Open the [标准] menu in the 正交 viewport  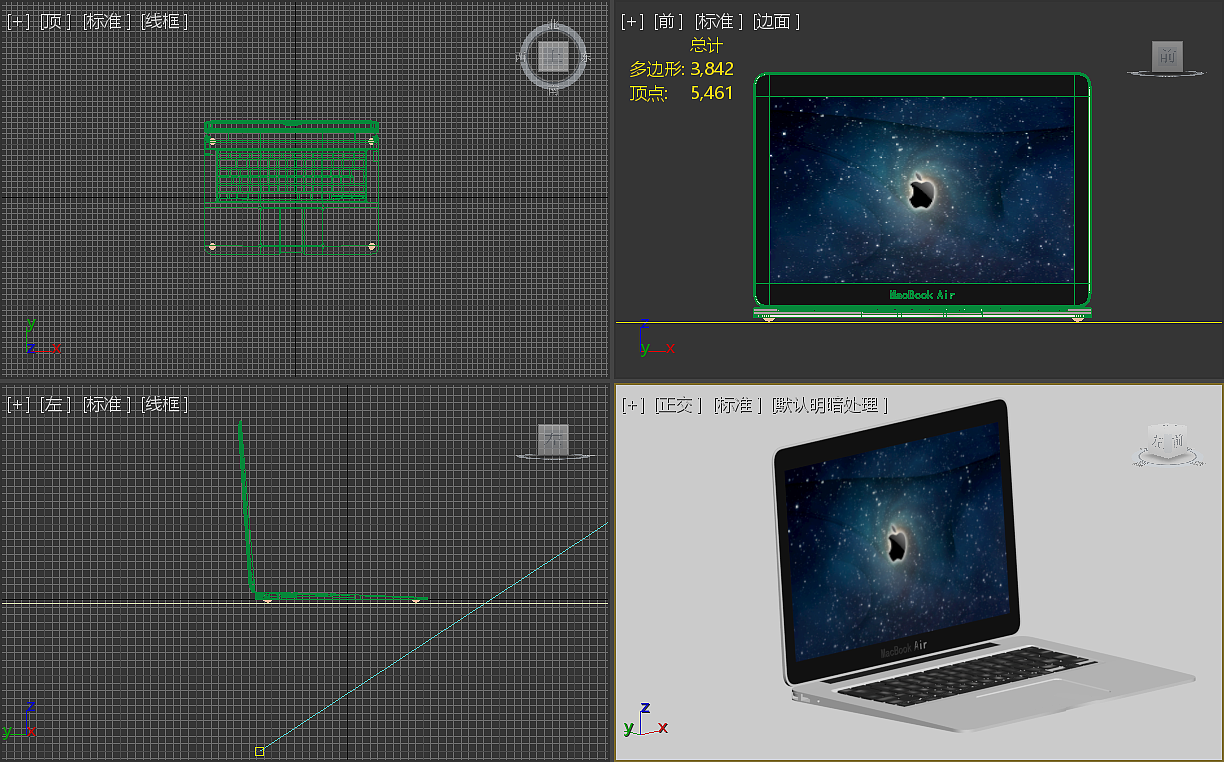click(738, 405)
